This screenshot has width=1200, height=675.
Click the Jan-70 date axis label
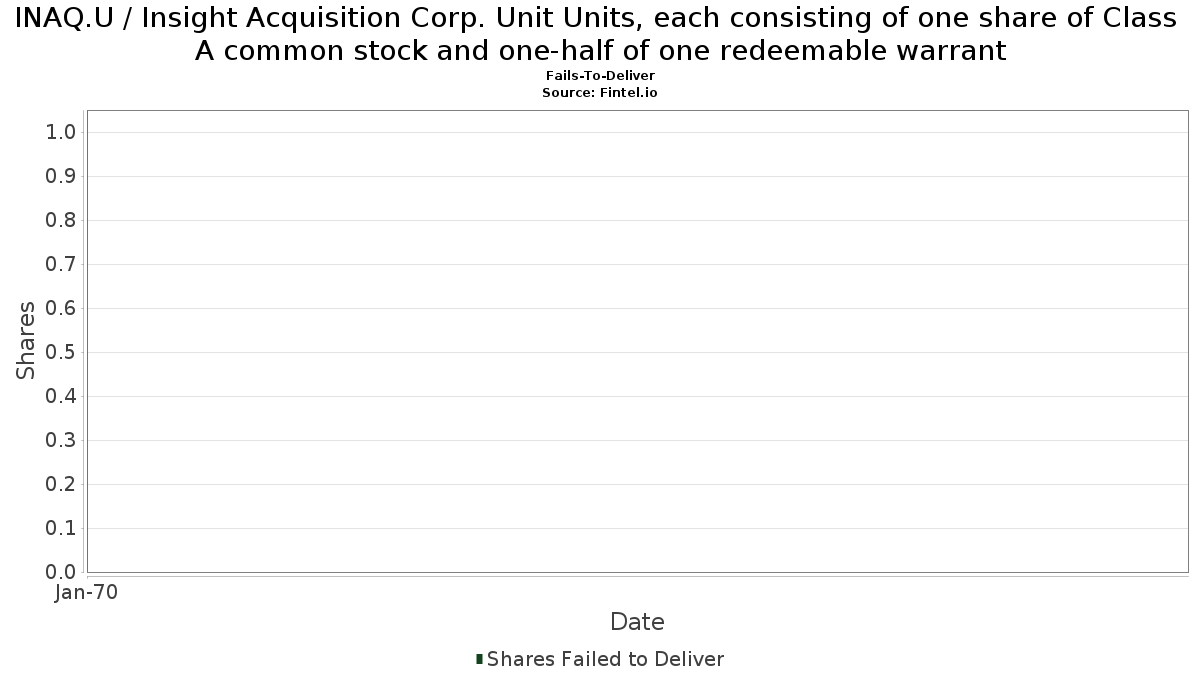(86, 592)
